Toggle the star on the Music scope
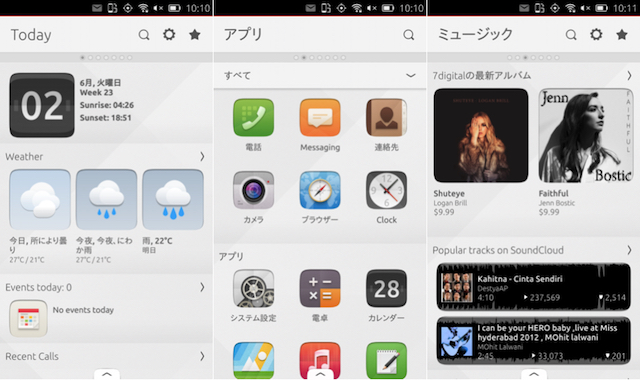Screen dimensions: 640x380 tap(622, 35)
